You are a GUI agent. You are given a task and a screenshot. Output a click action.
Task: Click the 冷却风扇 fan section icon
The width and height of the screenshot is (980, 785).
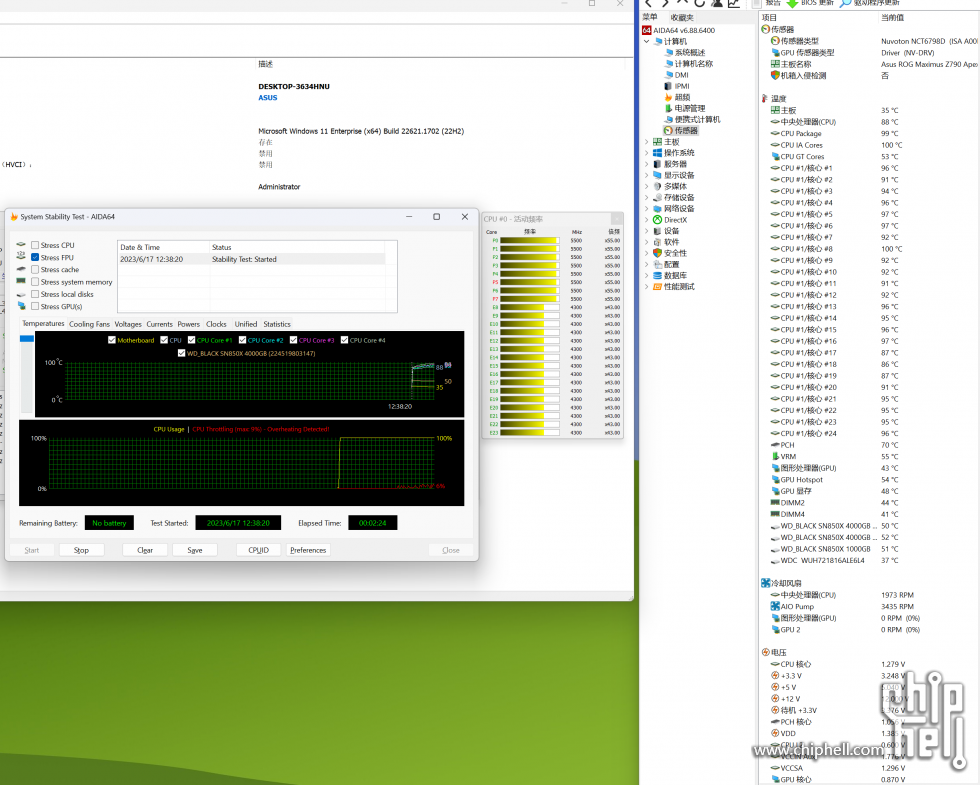tap(766, 583)
